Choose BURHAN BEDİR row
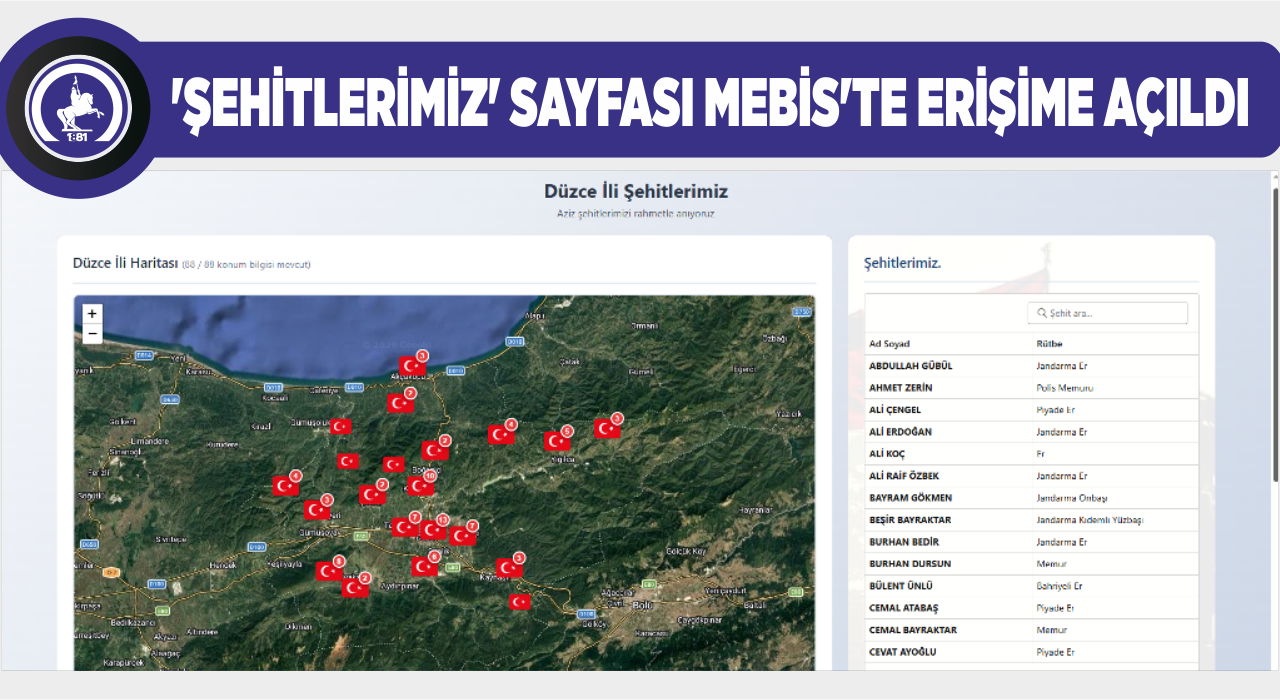1280x700 pixels. click(1031, 542)
